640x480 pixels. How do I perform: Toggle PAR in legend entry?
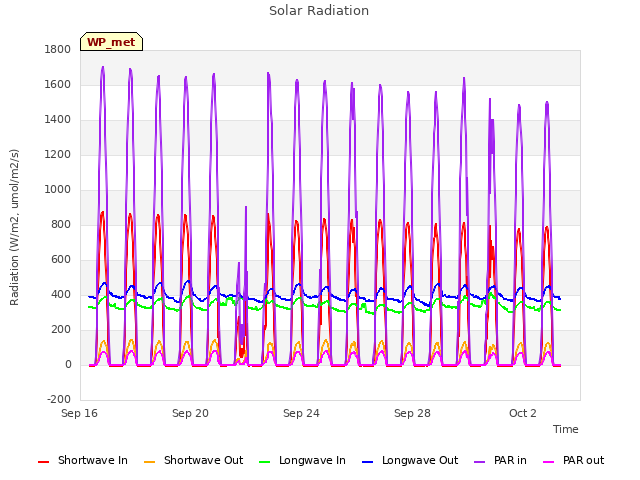pos(500,460)
